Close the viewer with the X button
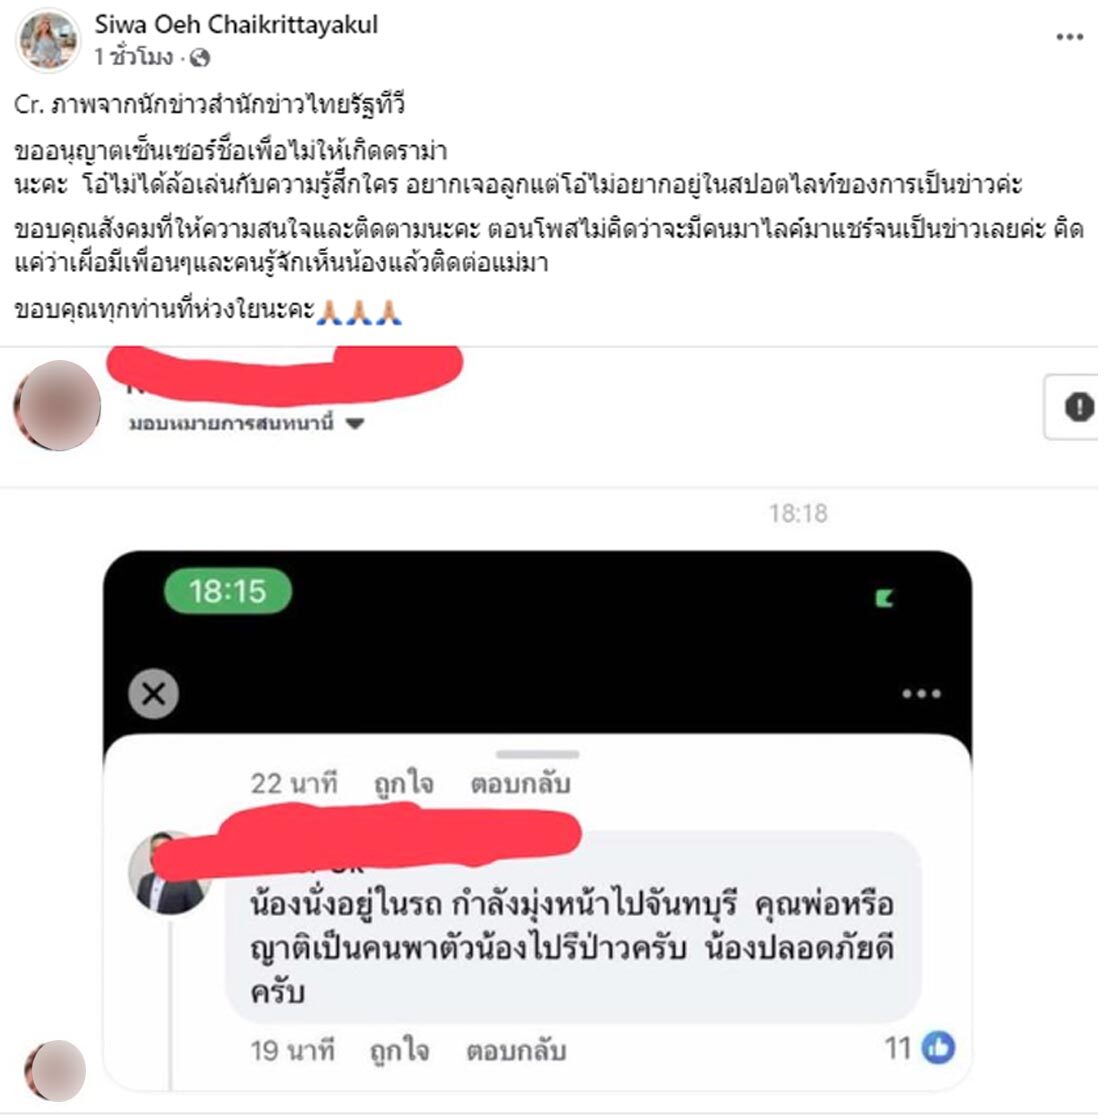 [154, 694]
